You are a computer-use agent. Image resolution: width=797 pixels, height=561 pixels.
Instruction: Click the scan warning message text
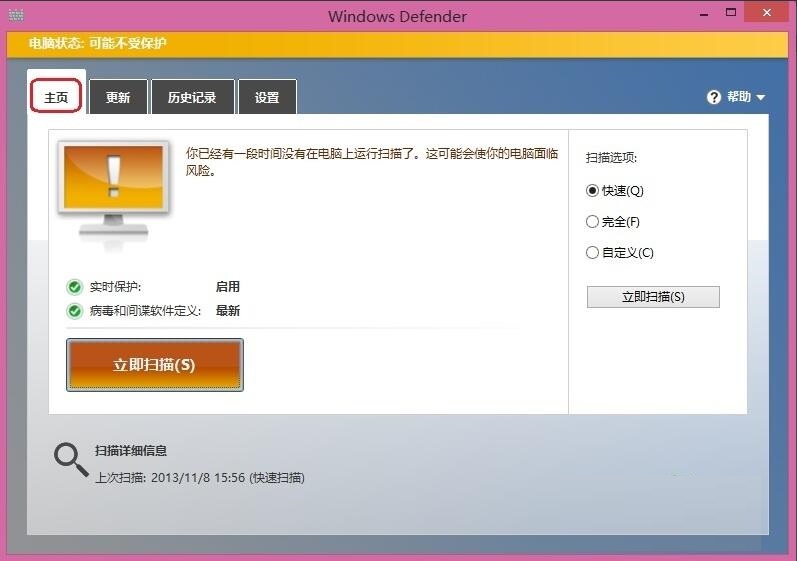(x=372, y=162)
